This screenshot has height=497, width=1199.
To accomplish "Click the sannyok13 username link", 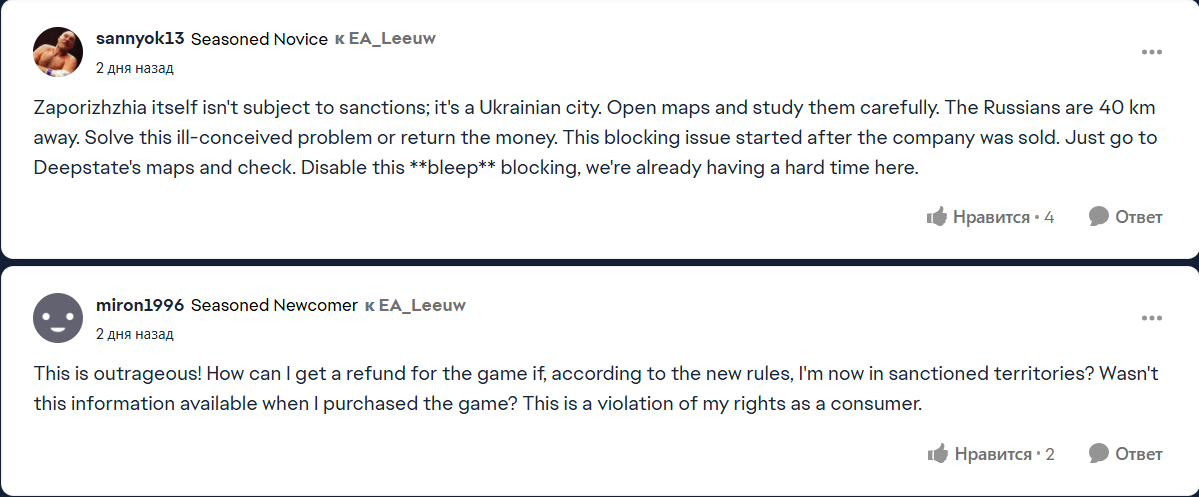I will pyautogui.click(x=140, y=39).
